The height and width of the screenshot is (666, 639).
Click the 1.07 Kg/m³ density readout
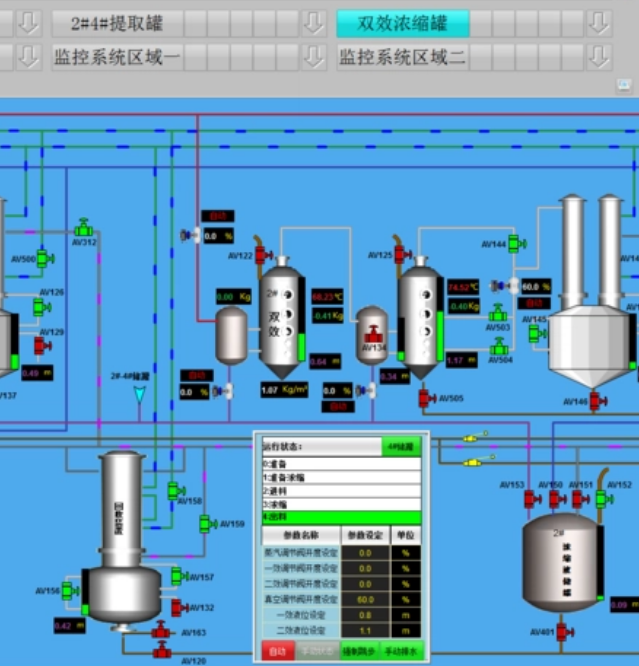point(284,390)
